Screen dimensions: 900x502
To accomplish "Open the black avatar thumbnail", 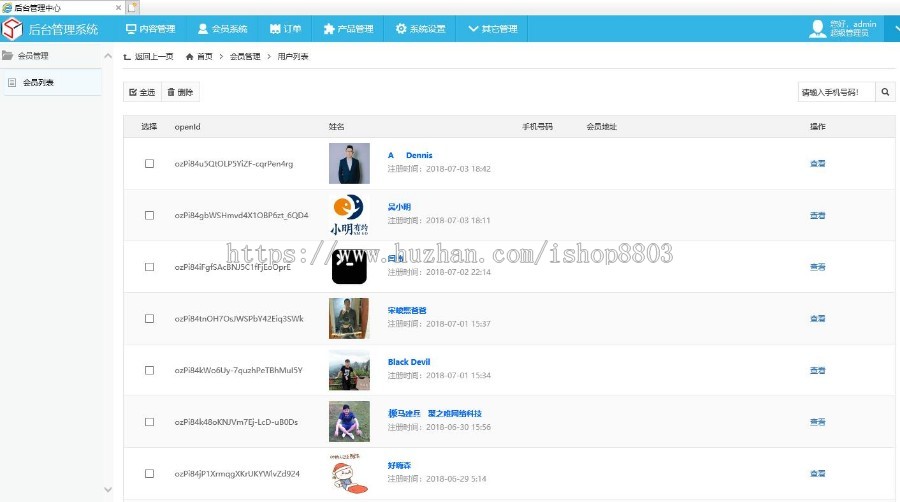I will 349,267.
